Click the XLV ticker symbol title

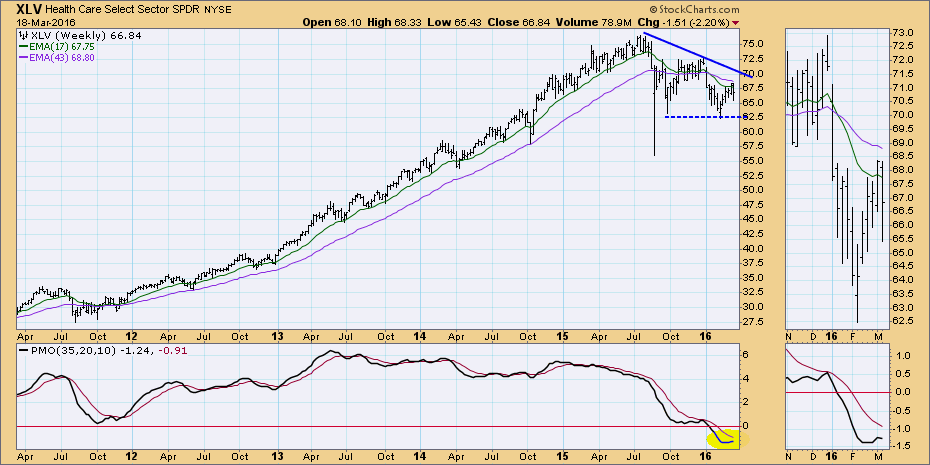tap(30, 9)
